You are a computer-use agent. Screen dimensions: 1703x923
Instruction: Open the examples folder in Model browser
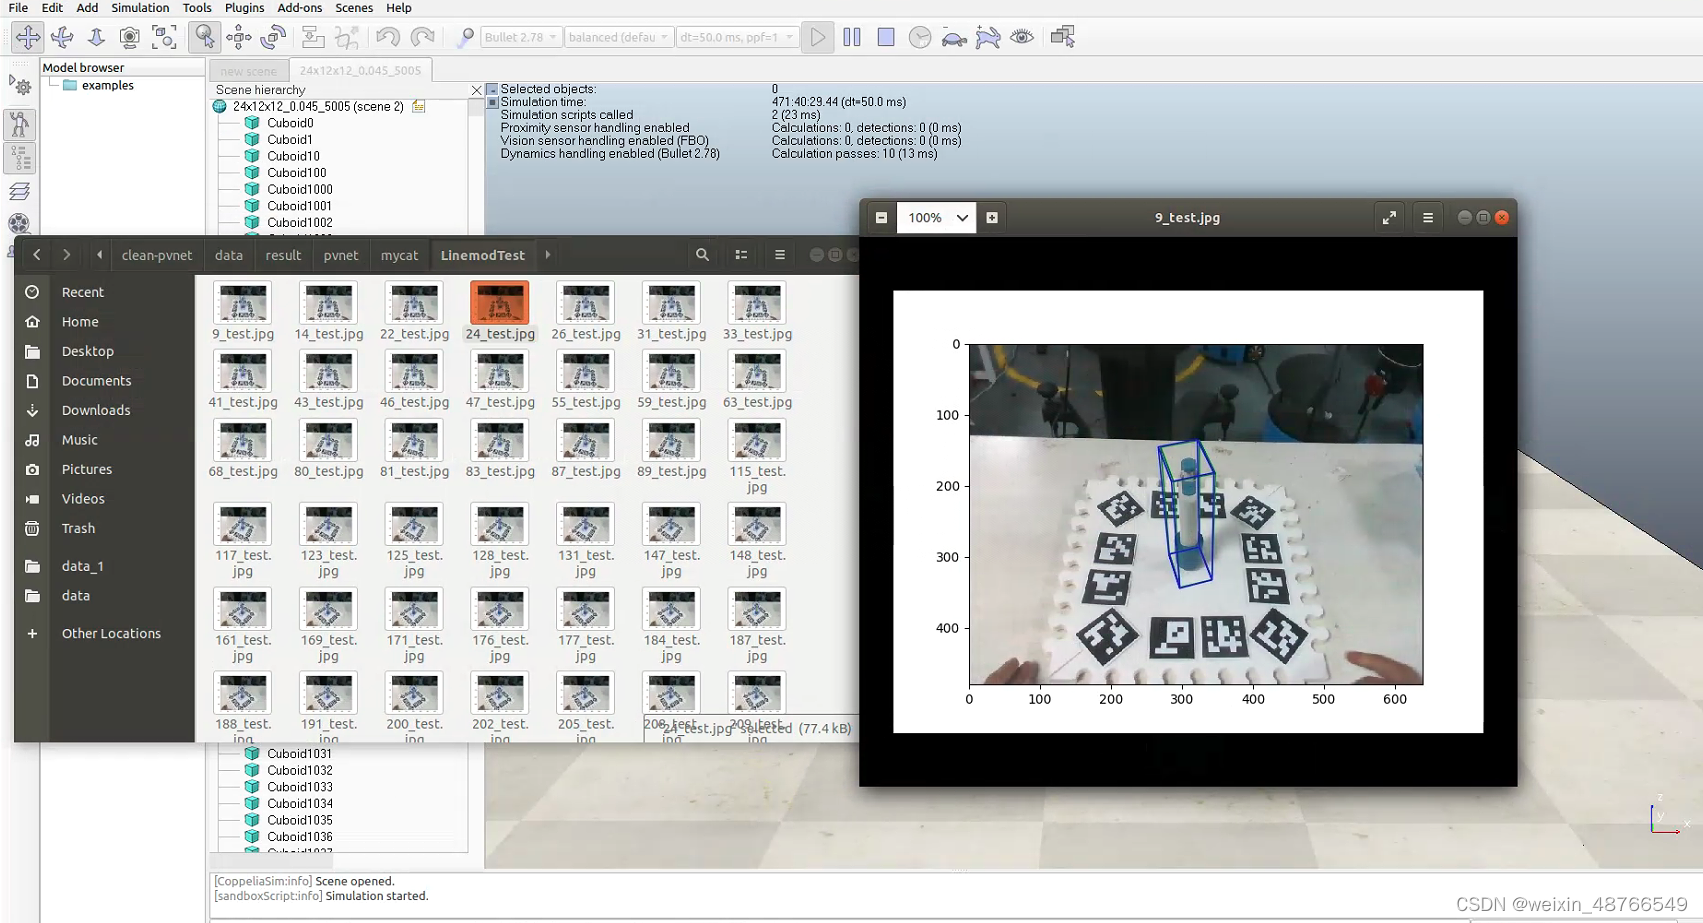point(107,86)
